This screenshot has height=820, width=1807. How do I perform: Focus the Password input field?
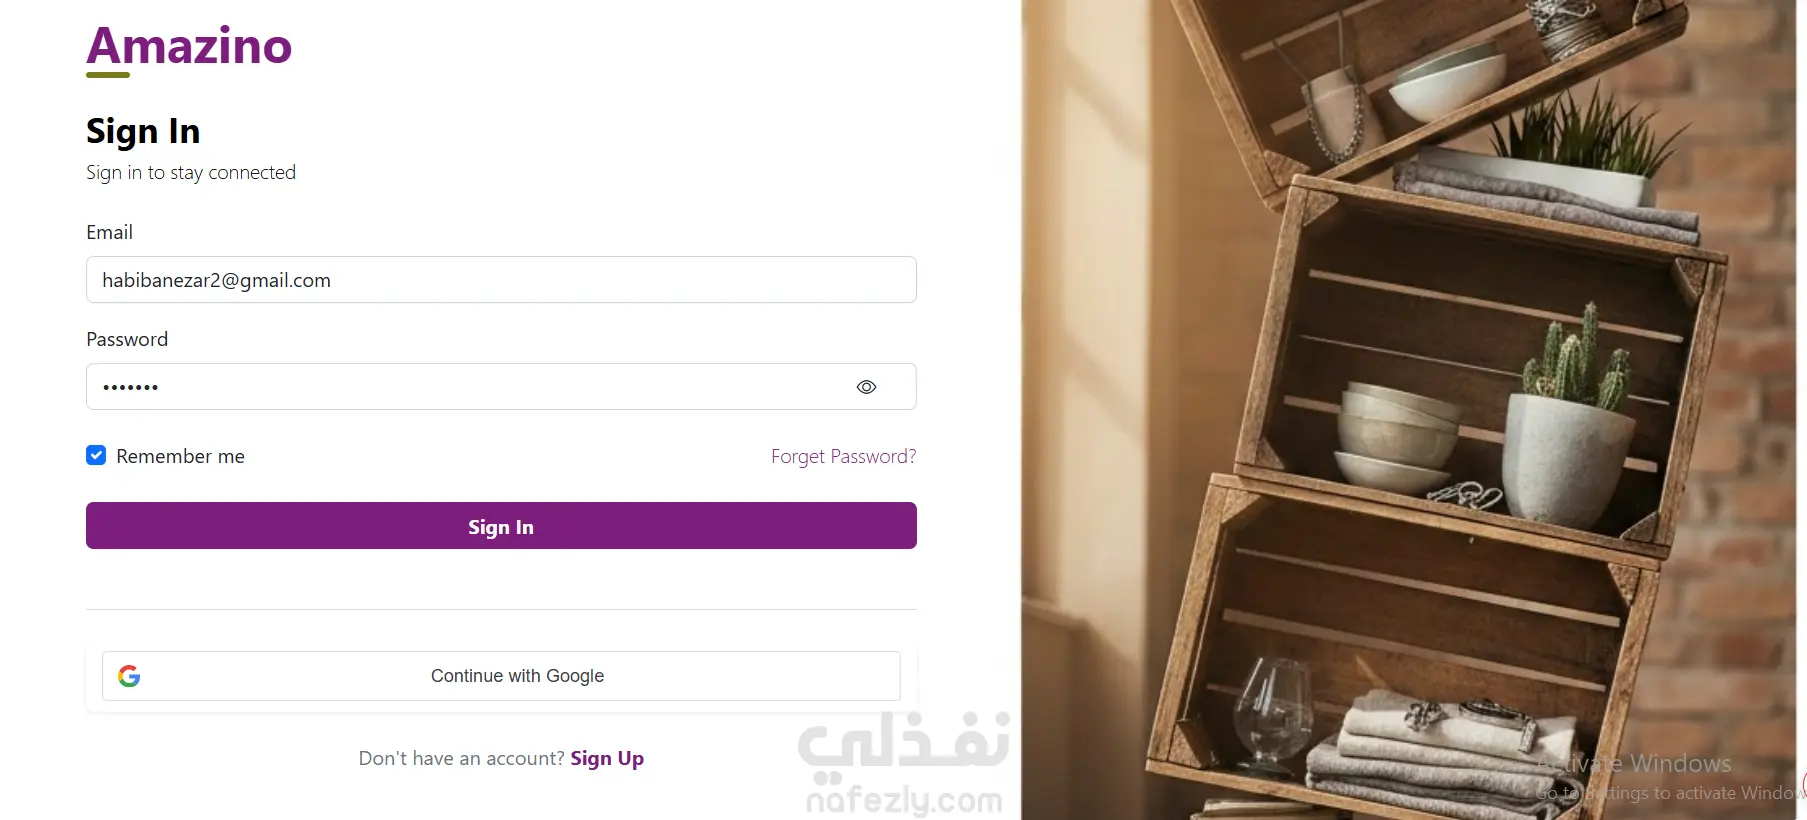501,387
